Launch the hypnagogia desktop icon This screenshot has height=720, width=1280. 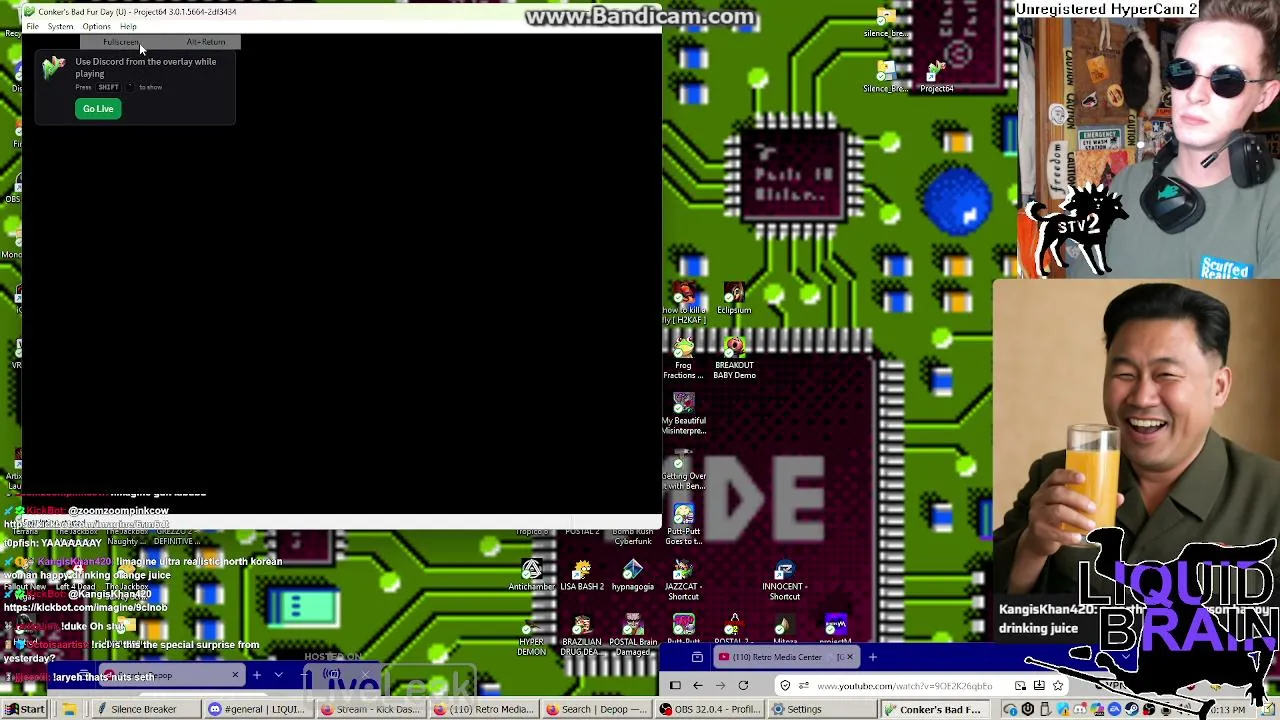(632, 575)
